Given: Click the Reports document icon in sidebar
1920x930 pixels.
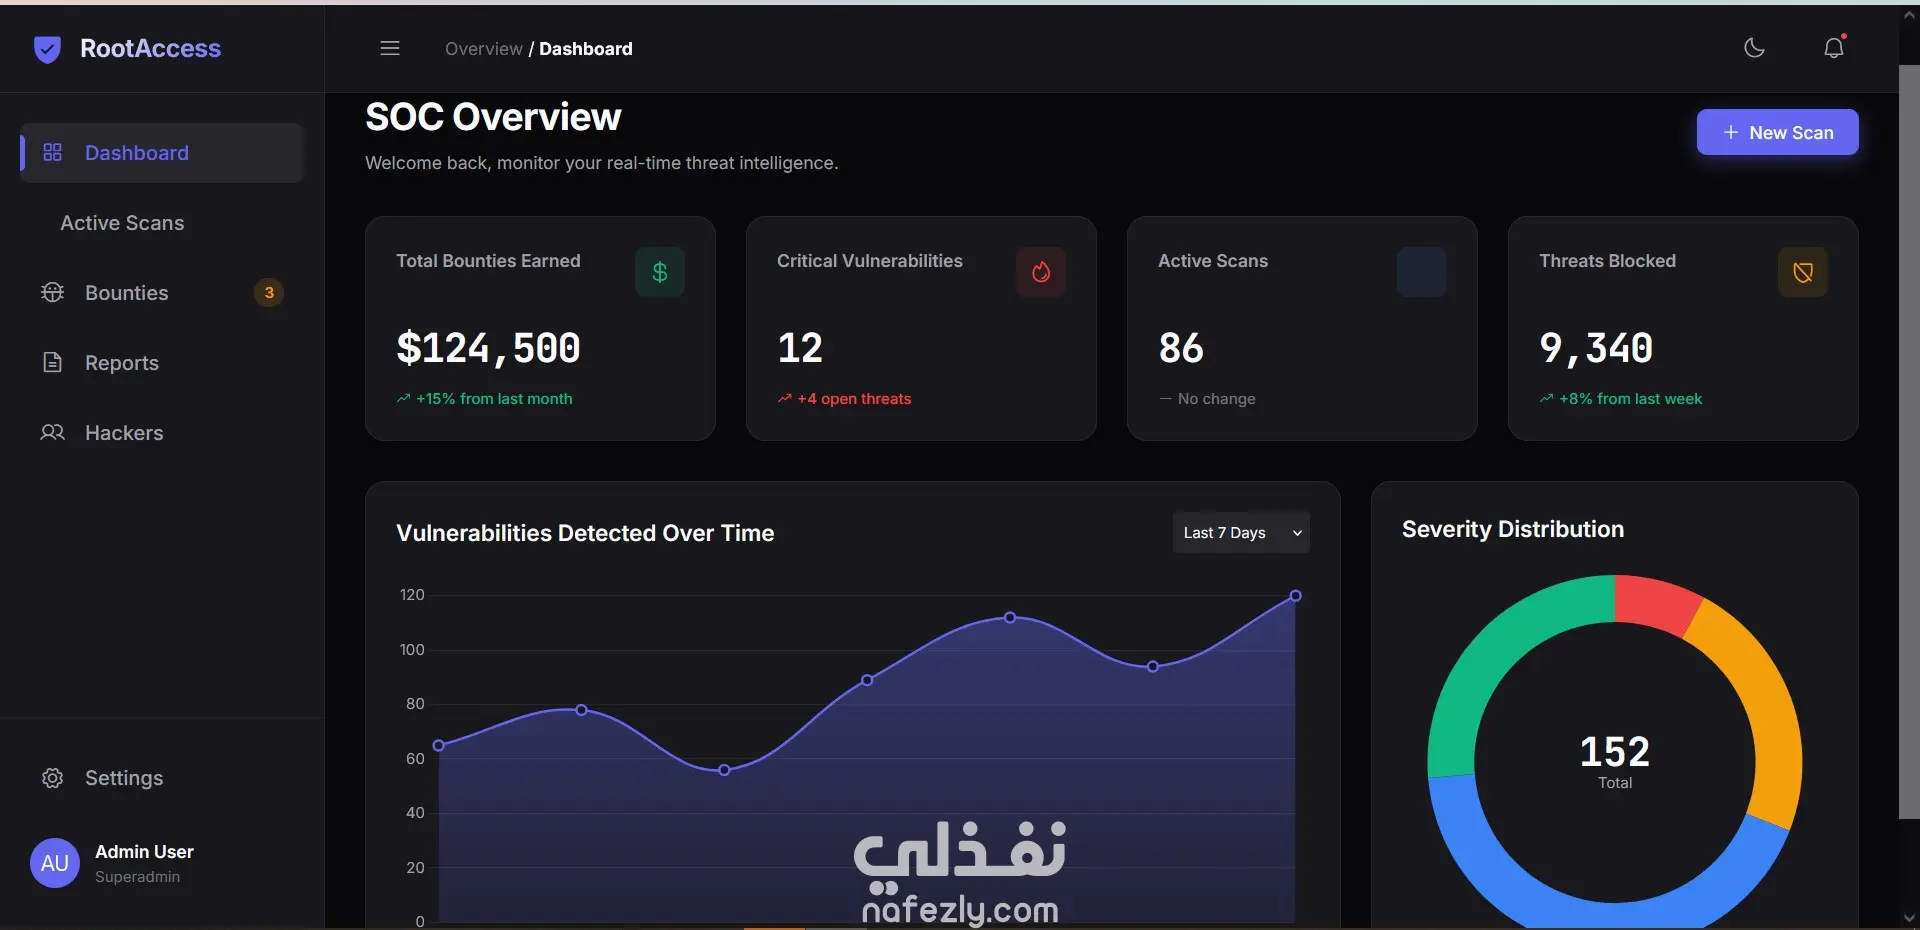Looking at the screenshot, I should click(x=53, y=362).
